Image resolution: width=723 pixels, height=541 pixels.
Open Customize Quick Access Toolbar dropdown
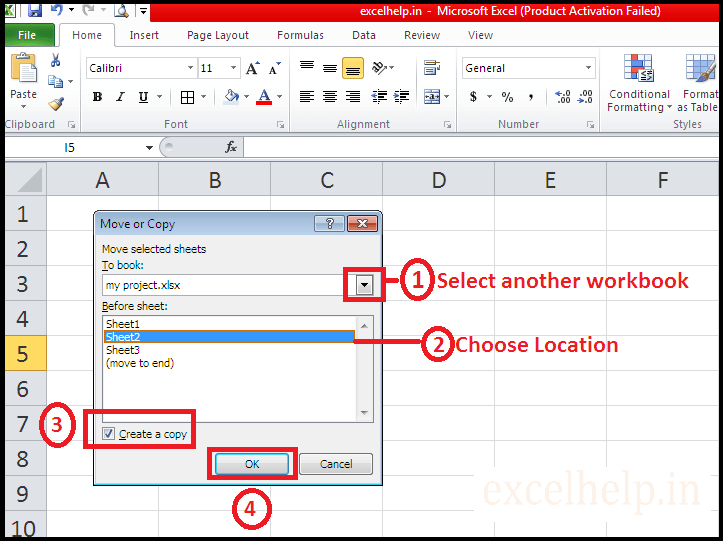point(143,11)
